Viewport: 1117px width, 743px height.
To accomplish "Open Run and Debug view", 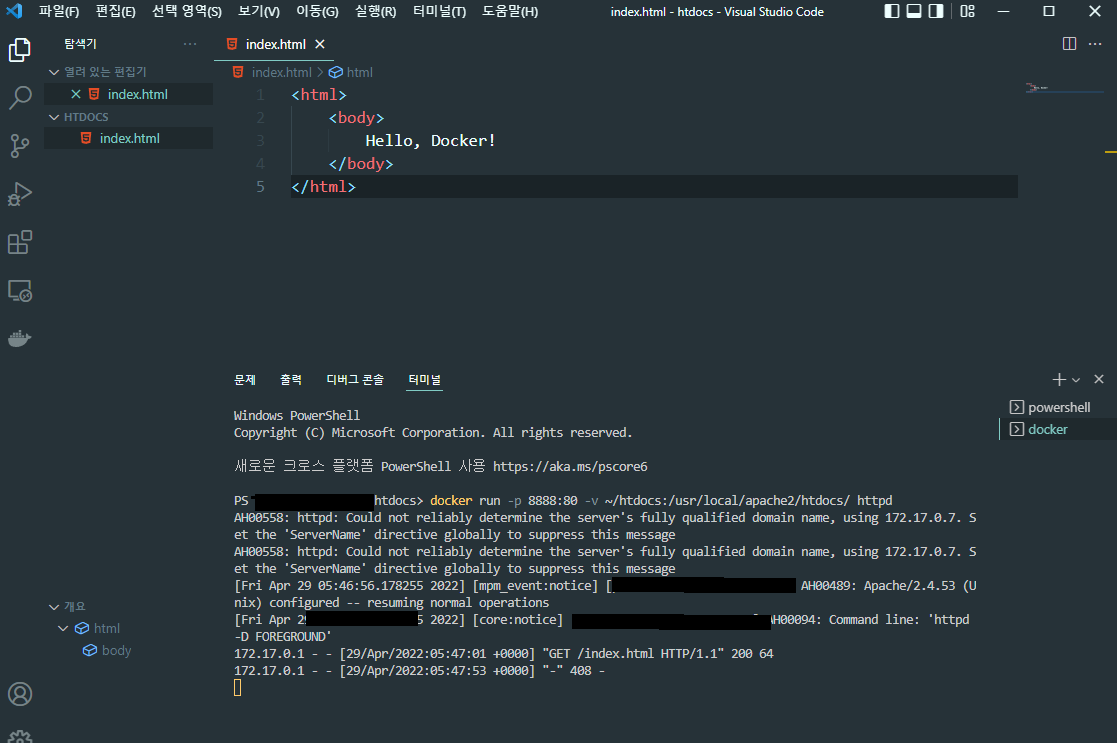I will click(x=20, y=194).
